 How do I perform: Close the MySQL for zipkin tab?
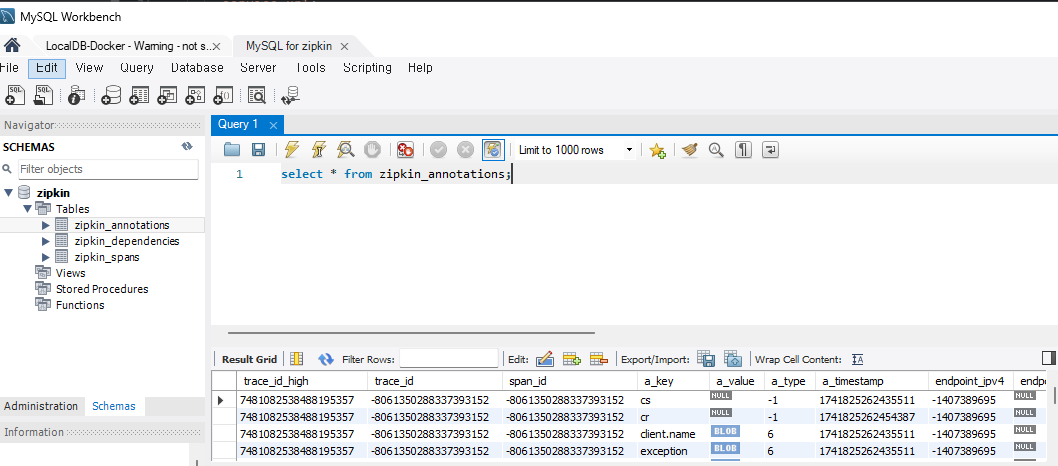click(344, 47)
